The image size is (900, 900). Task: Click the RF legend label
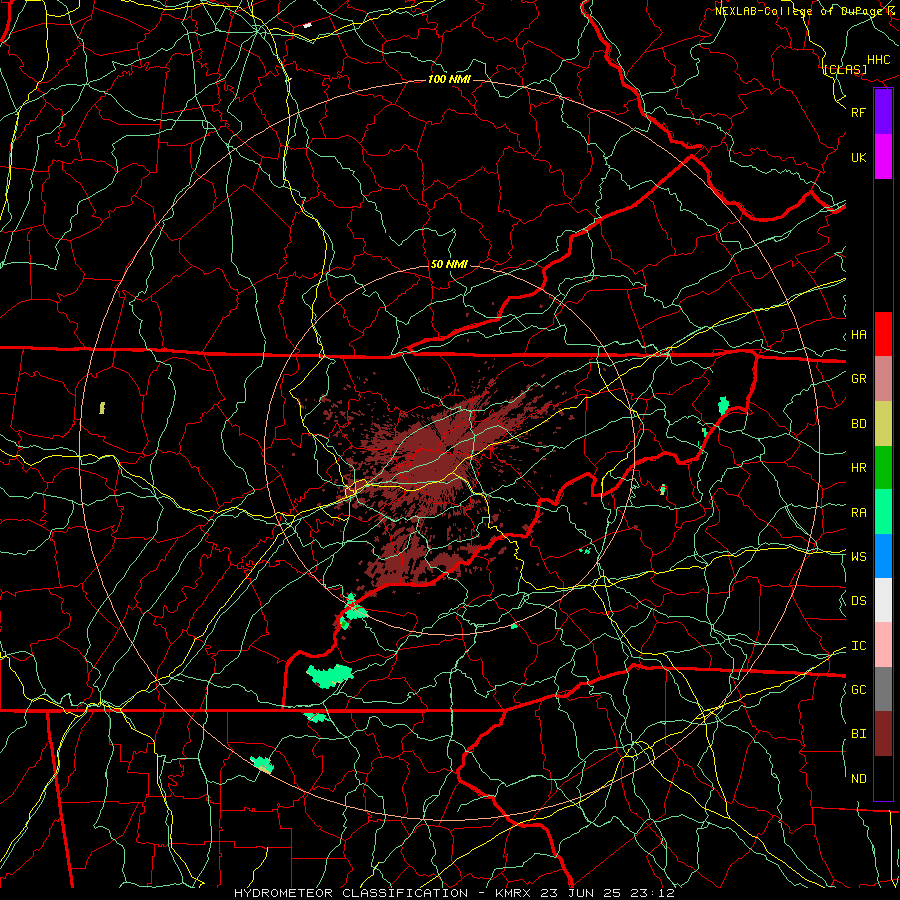[x=859, y=112]
